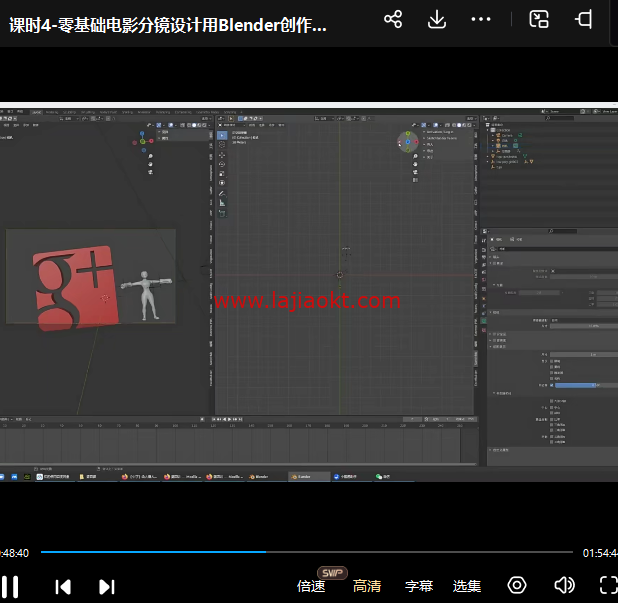Toggle the camera view icon in the right viewport
618x603 pixels.
[x=415, y=172]
